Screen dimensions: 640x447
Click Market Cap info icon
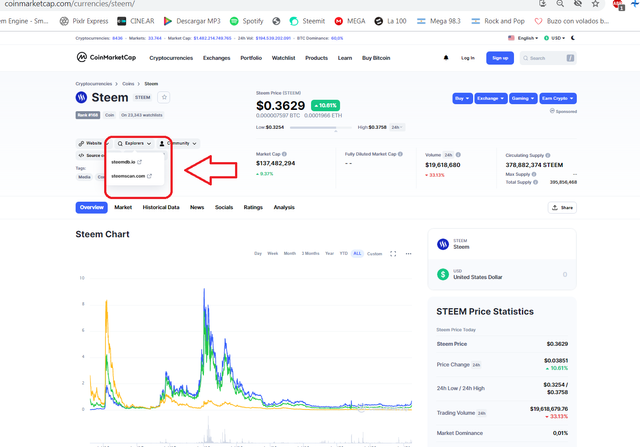point(284,154)
